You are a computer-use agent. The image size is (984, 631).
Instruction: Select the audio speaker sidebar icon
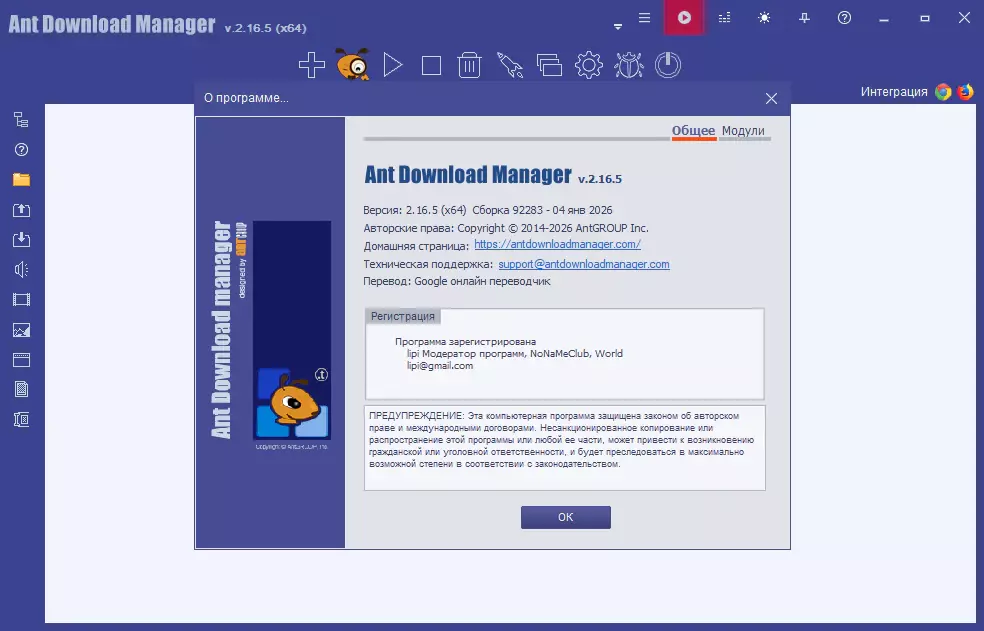(x=21, y=269)
